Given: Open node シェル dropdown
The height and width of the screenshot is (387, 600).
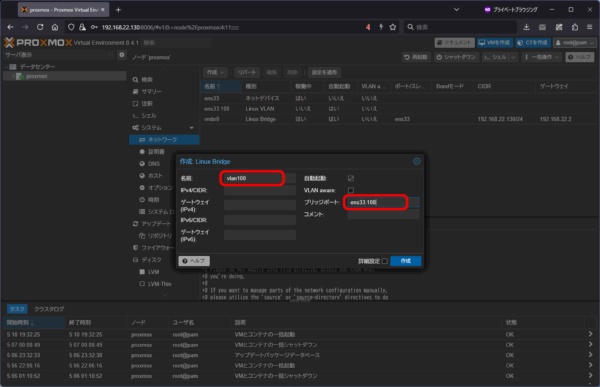Looking at the screenshot, I should pos(500,57).
